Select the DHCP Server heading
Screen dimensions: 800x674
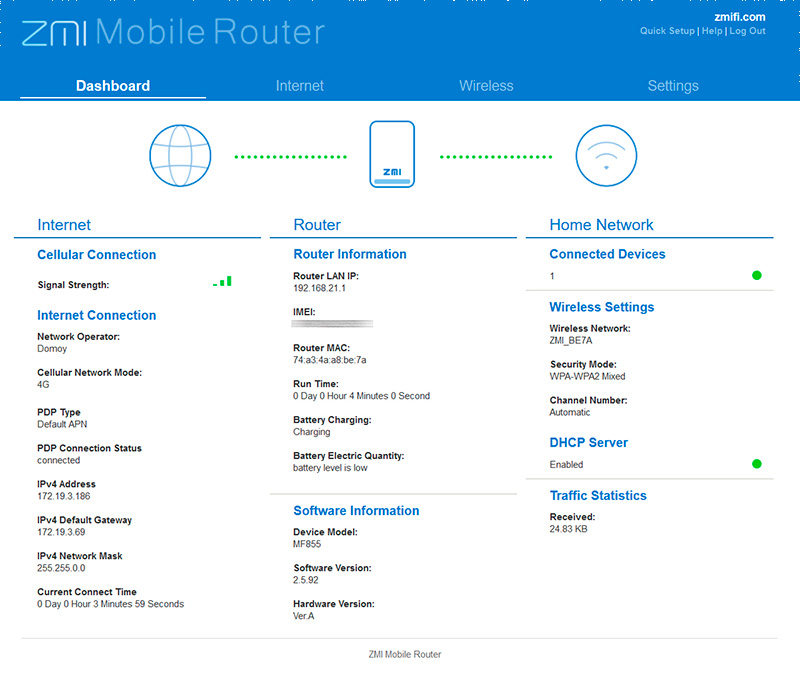tap(588, 442)
